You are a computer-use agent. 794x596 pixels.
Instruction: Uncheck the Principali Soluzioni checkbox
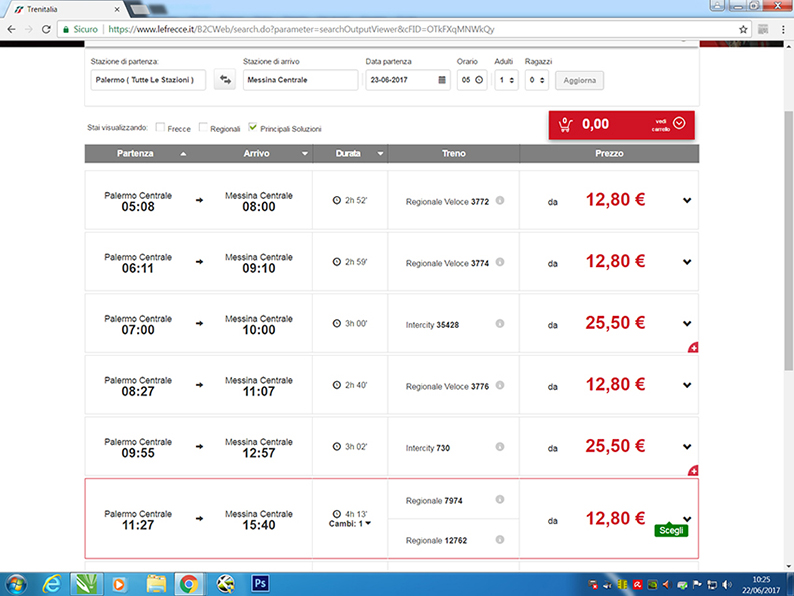coord(252,127)
